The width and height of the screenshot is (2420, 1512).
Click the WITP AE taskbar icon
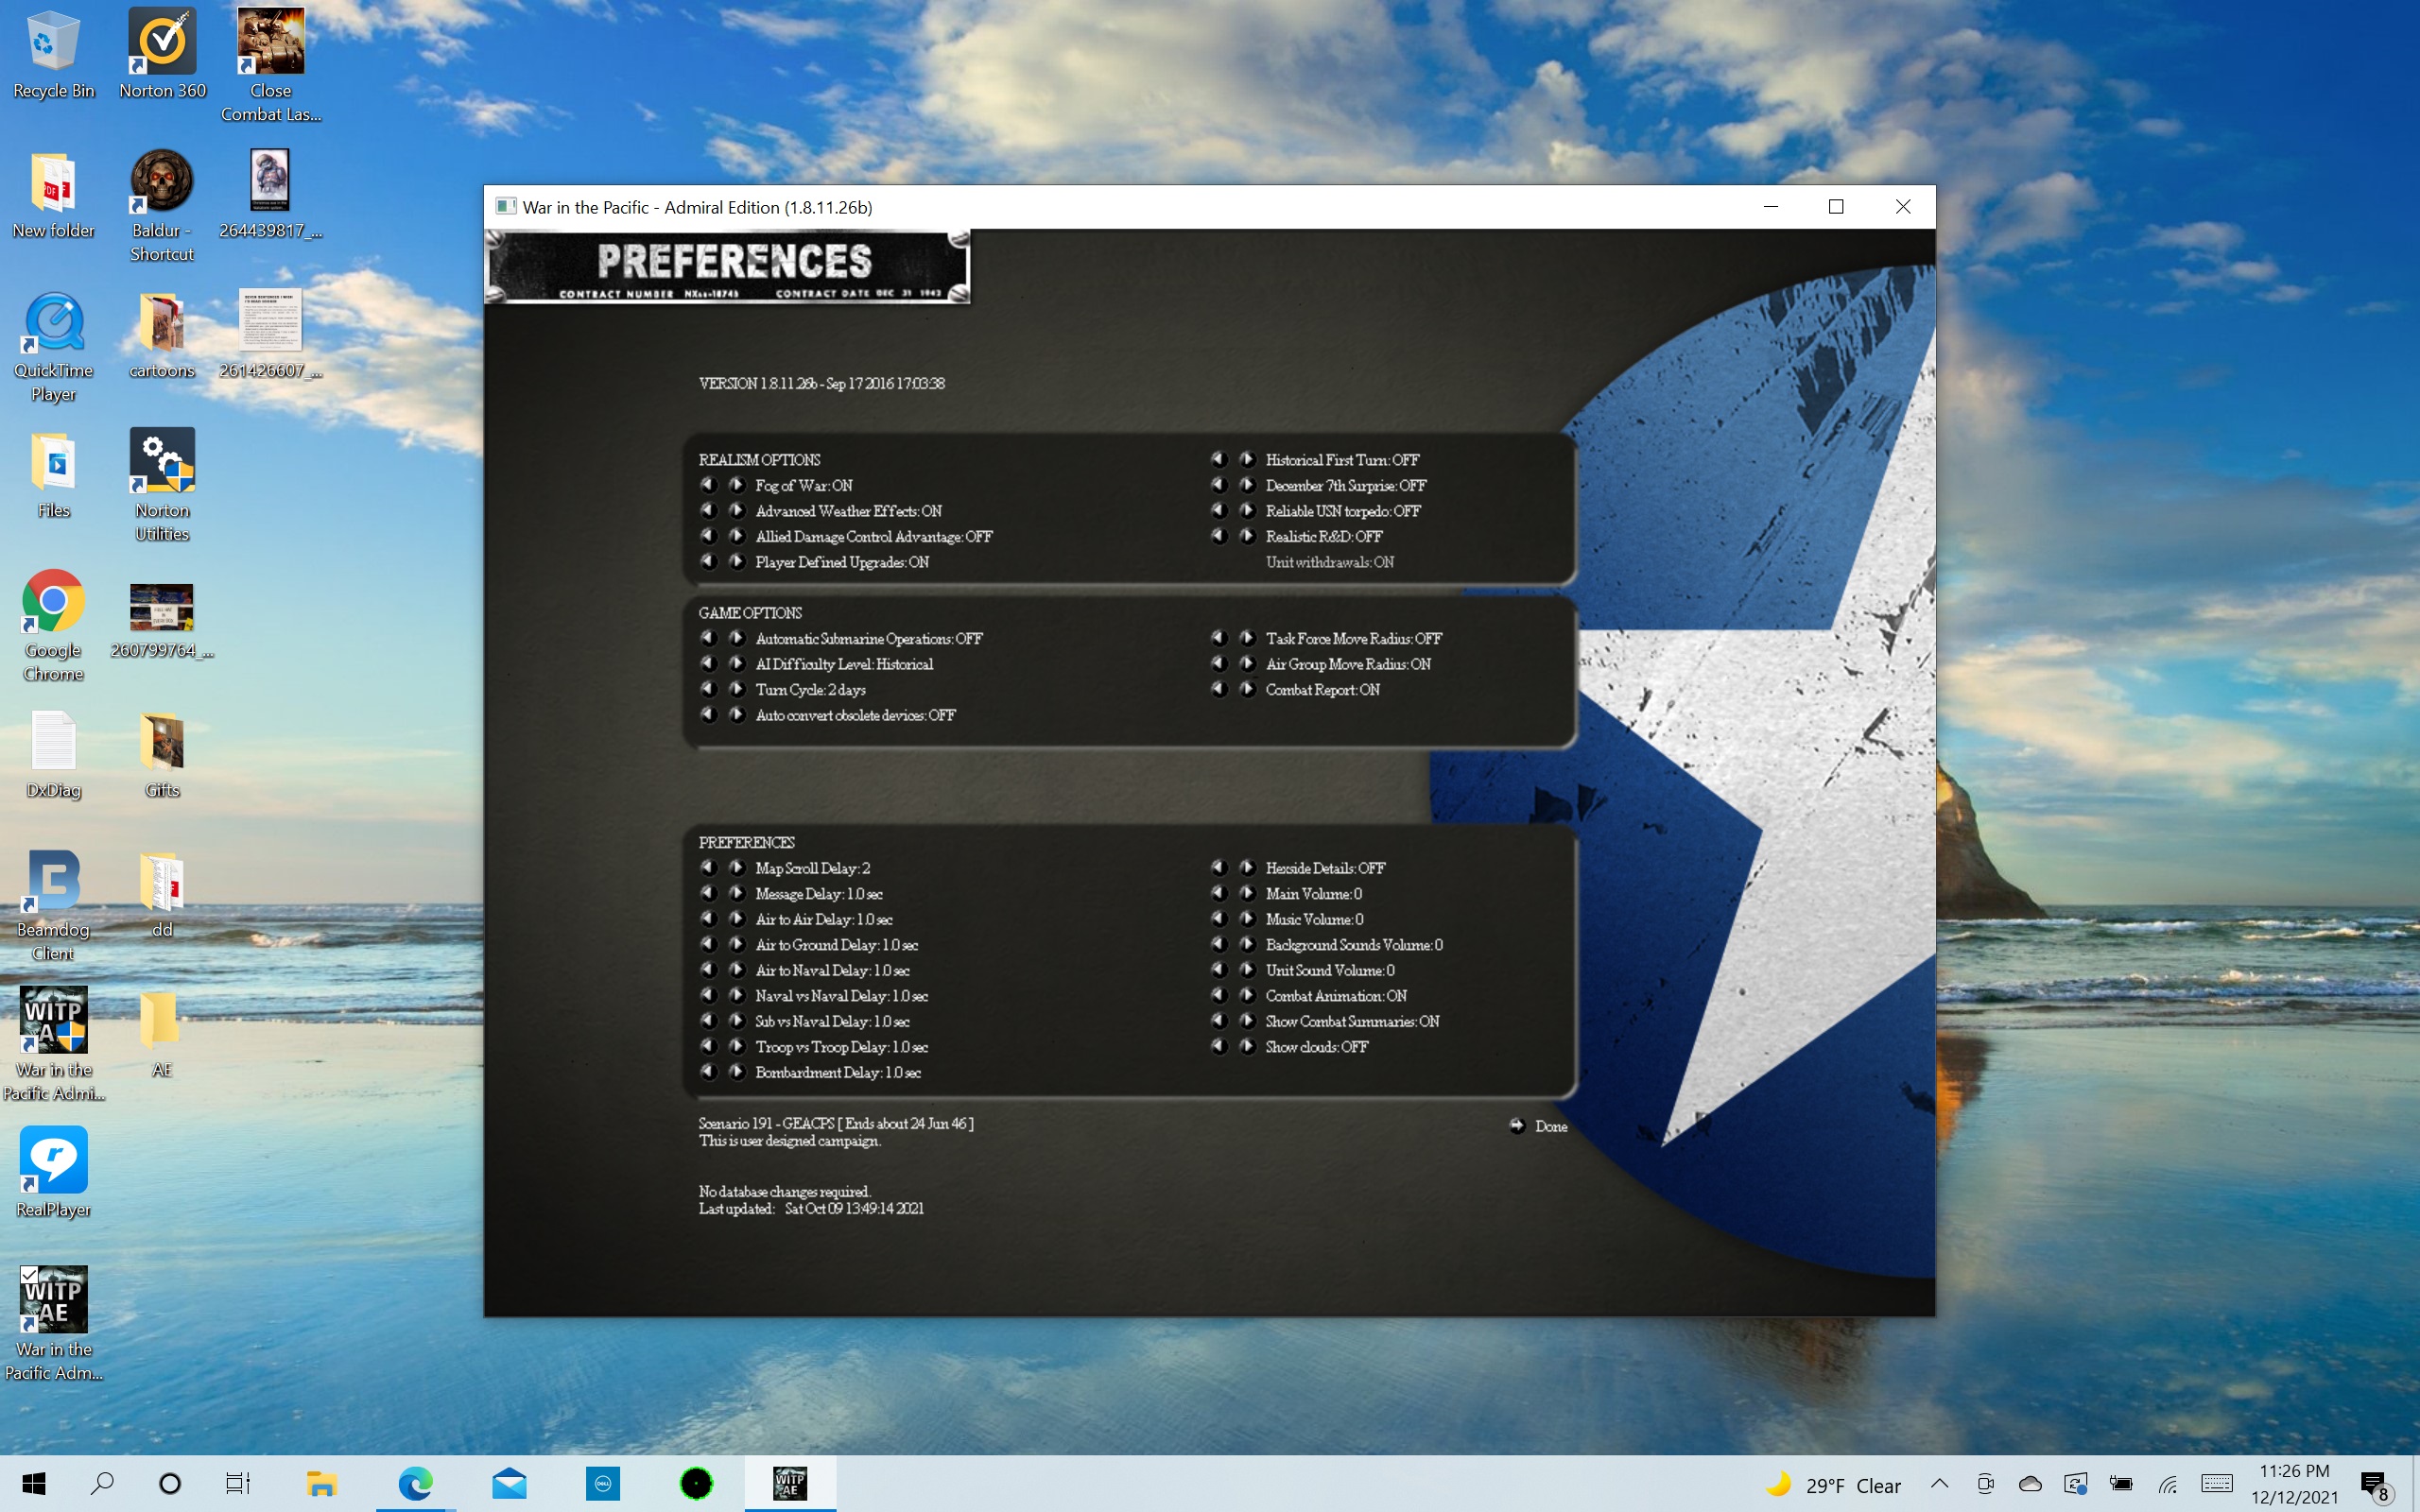tap(790, 1484)
